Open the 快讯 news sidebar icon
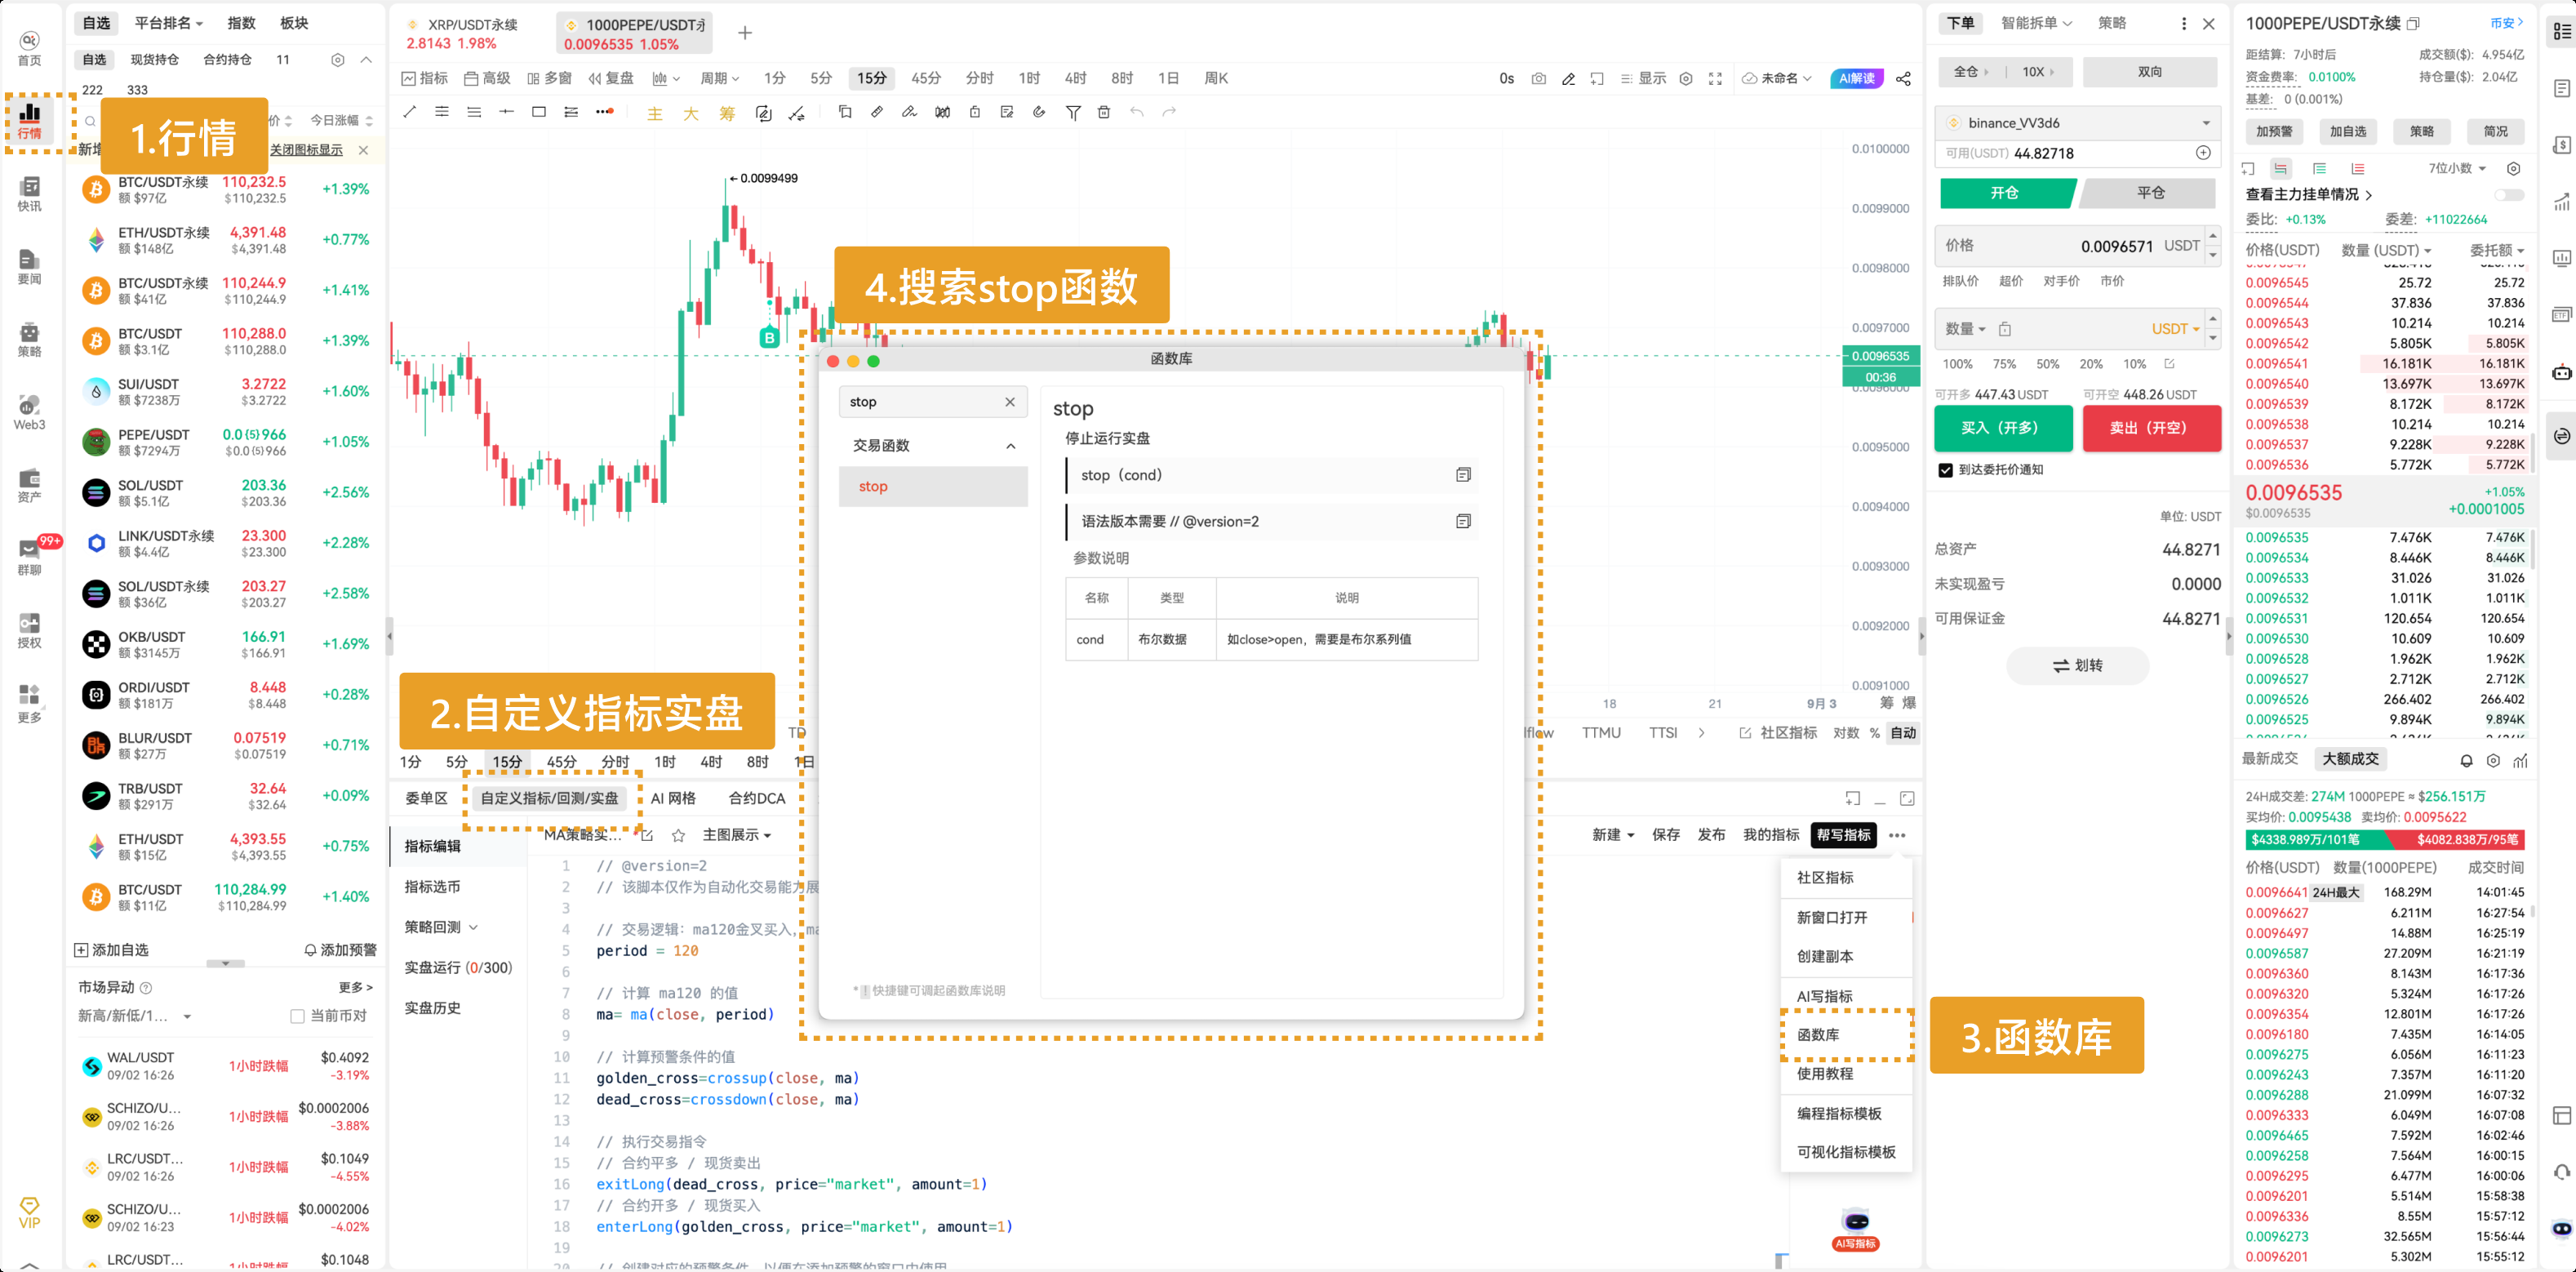Image resolution: width=2576 pixels, height=1272 pixels. pyautogui.click(x=29, y=194)
